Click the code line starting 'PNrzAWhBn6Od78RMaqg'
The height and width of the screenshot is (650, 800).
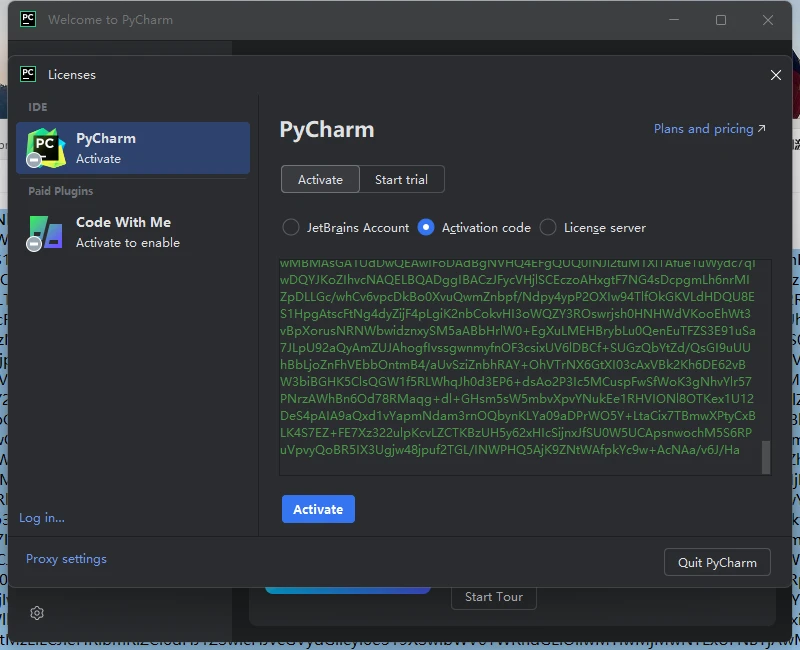(517, 398)
